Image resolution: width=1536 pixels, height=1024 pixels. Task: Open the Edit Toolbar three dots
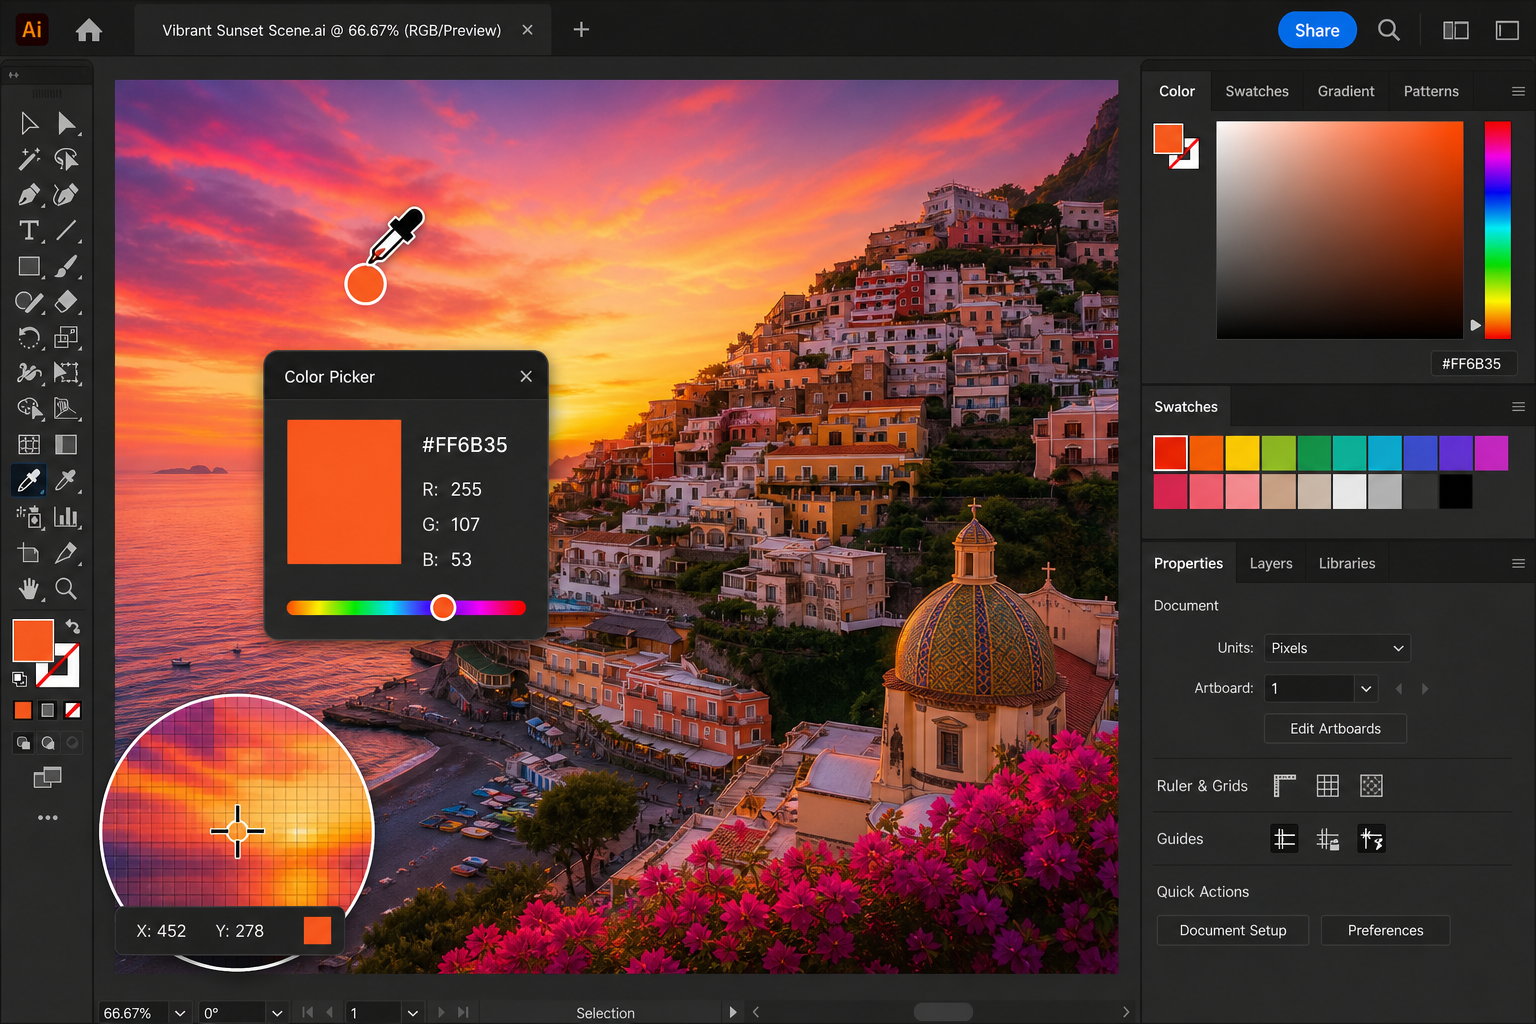(47, 818)
